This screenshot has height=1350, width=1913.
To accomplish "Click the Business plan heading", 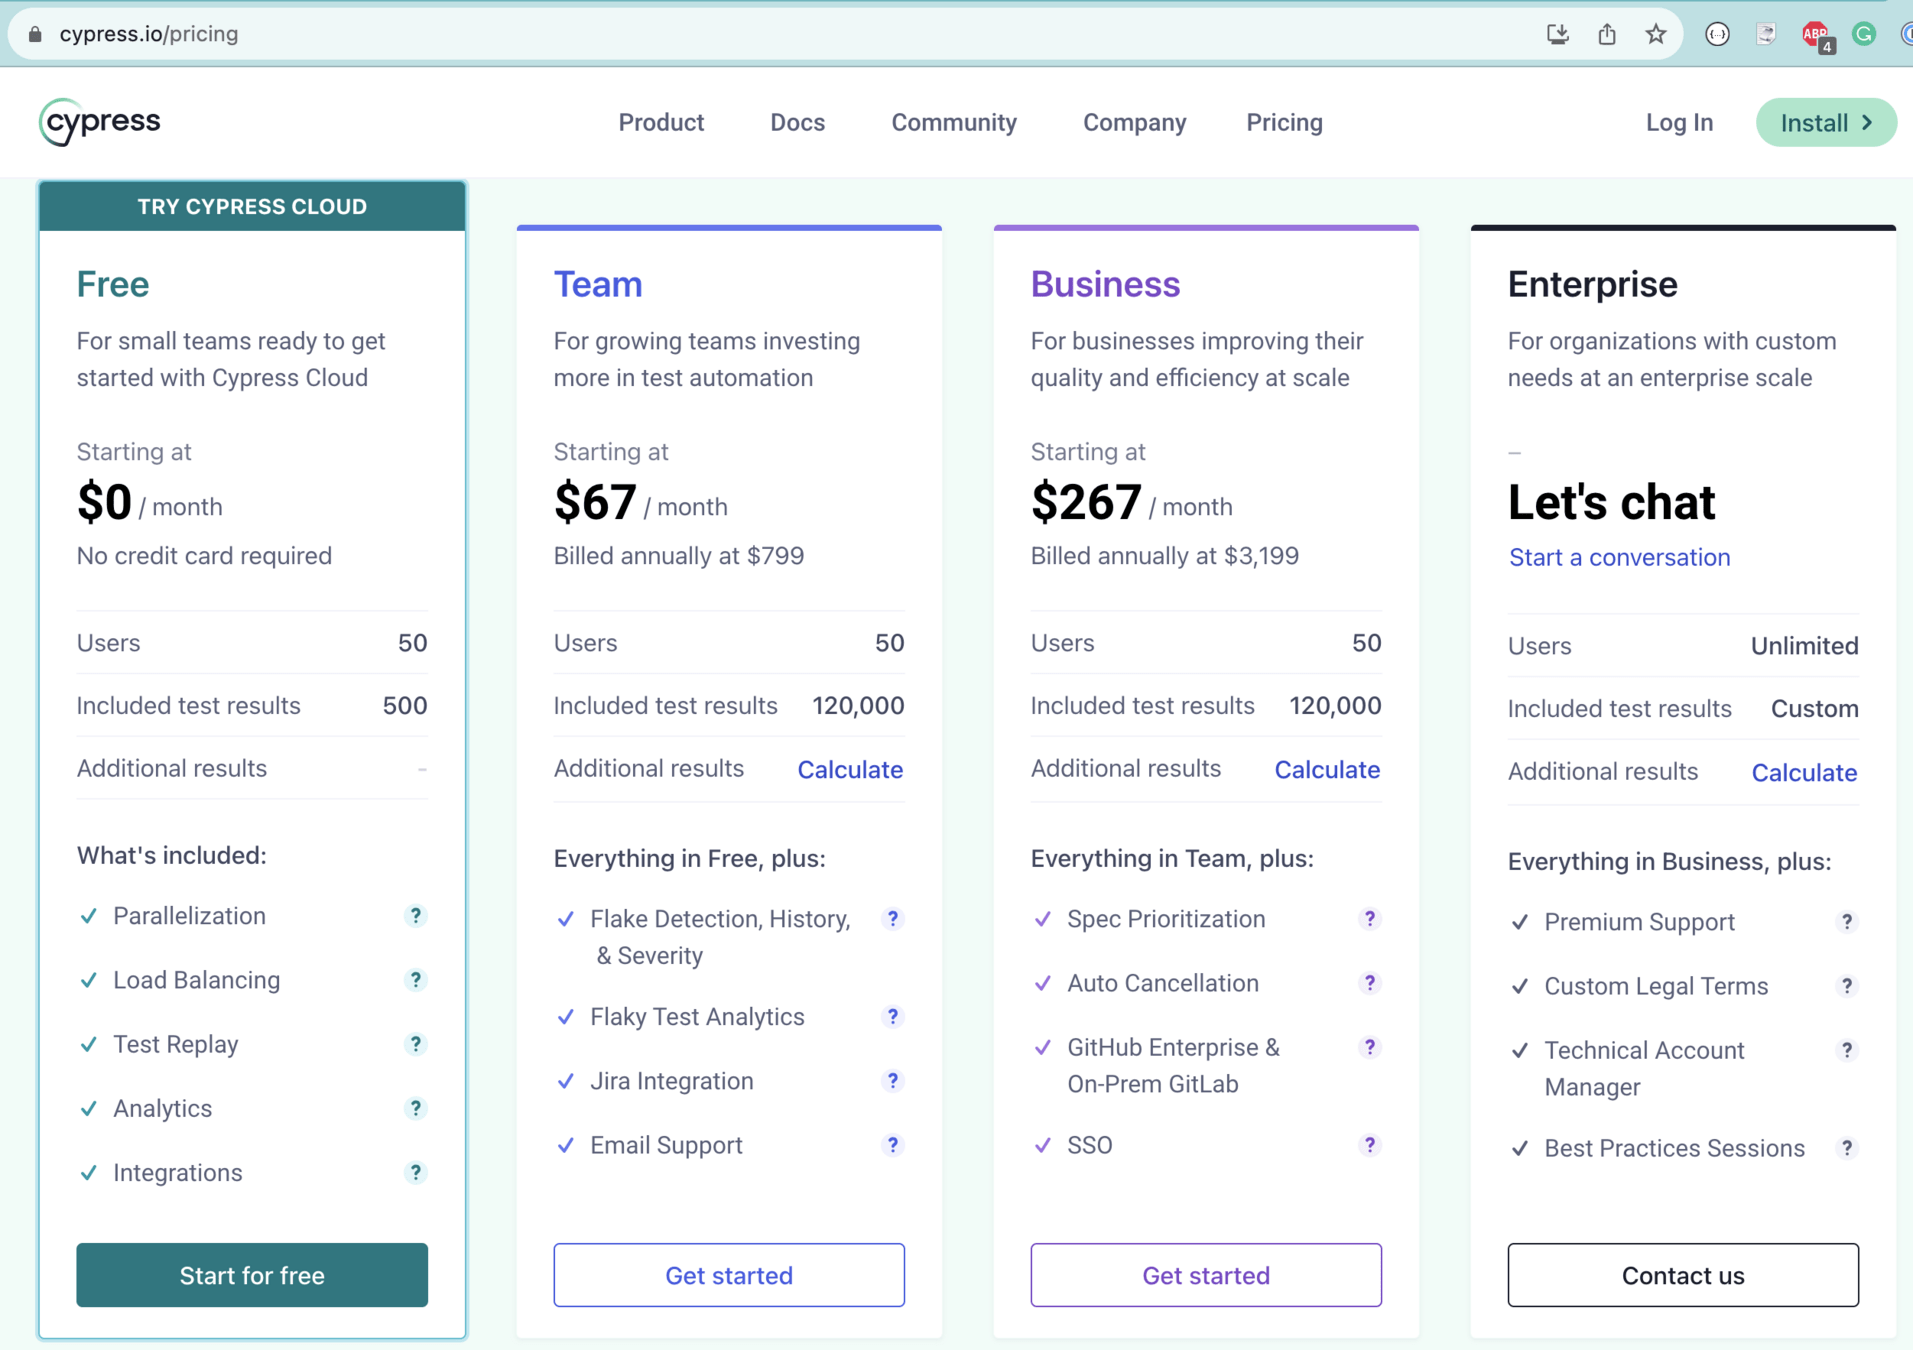I will point(1105,284).
